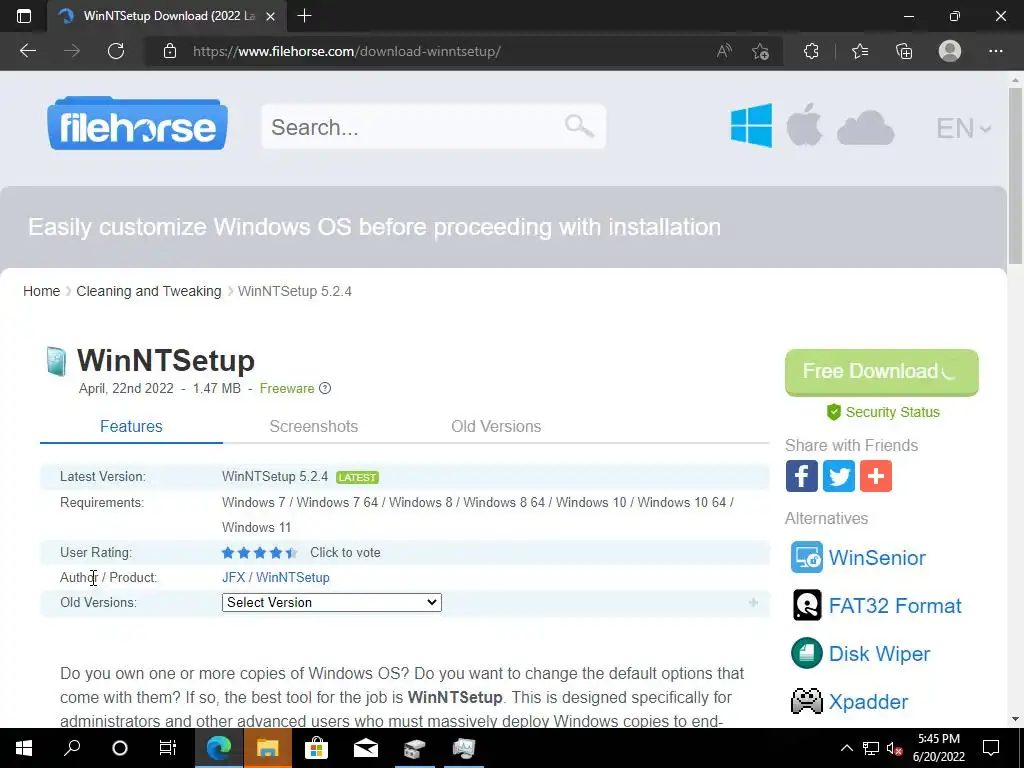
Task: Open Mail app from taskbar
Action: pos(365,748)
